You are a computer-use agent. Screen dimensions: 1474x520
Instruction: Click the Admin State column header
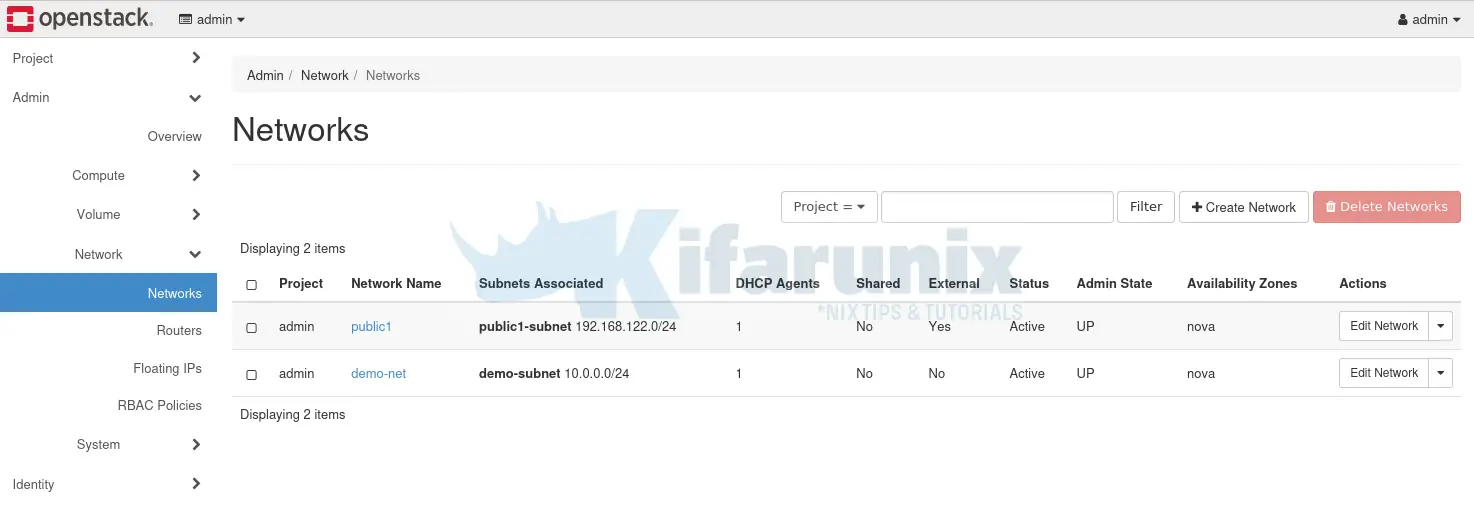pyautogui.click(x=1114, y=283)
